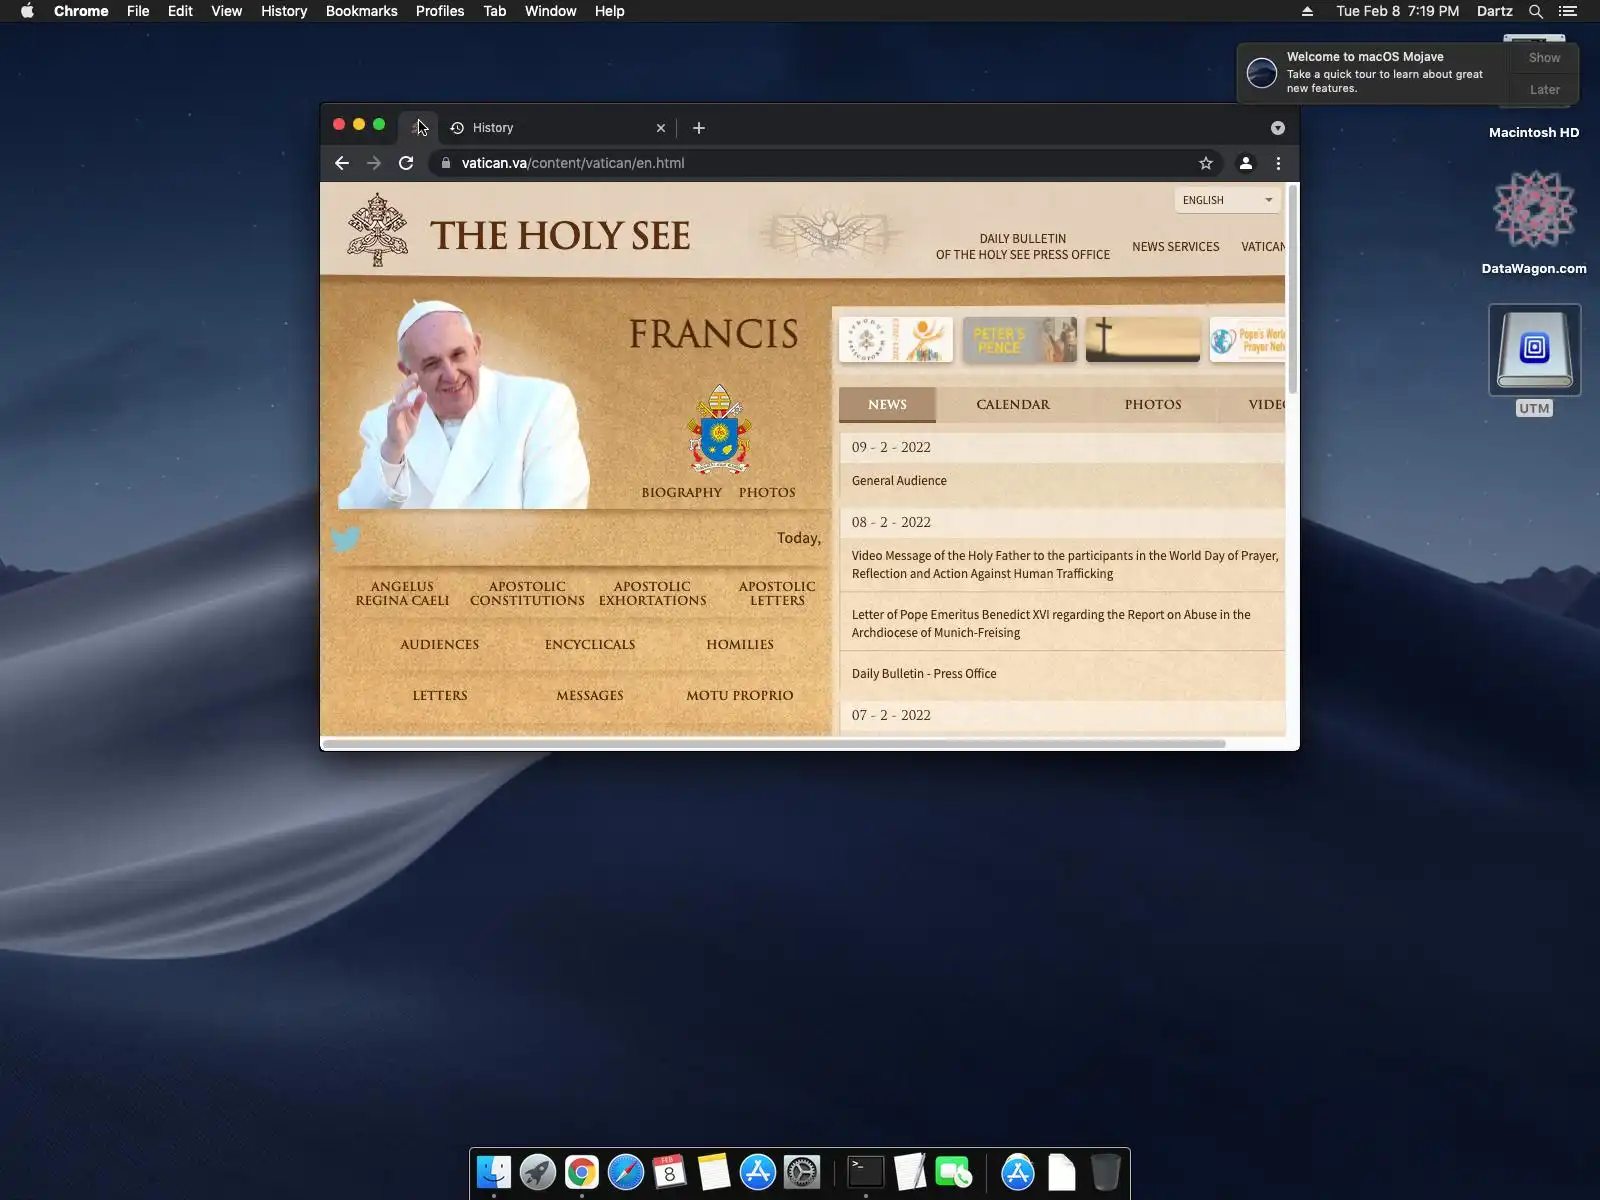
Task: Open Spotlight search in the menu bar
Action: tap(1536, 11)
